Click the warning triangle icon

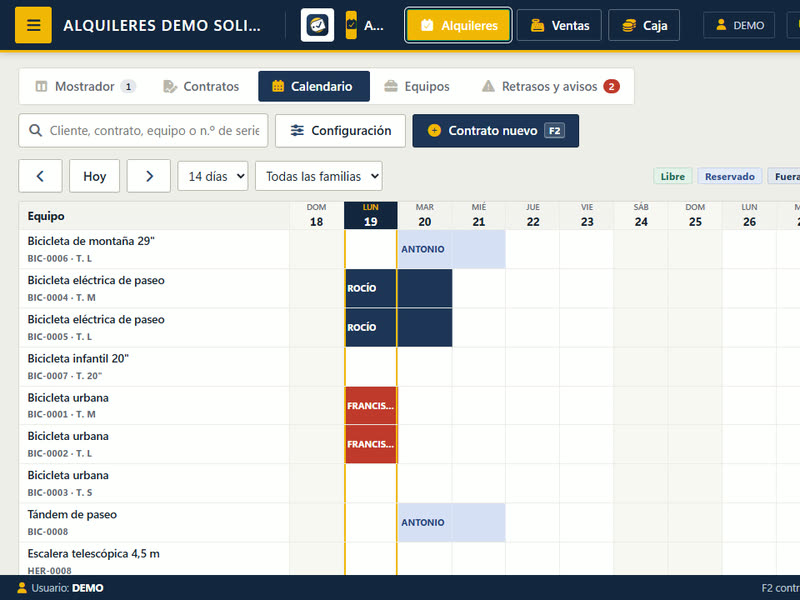coord(488,86)
